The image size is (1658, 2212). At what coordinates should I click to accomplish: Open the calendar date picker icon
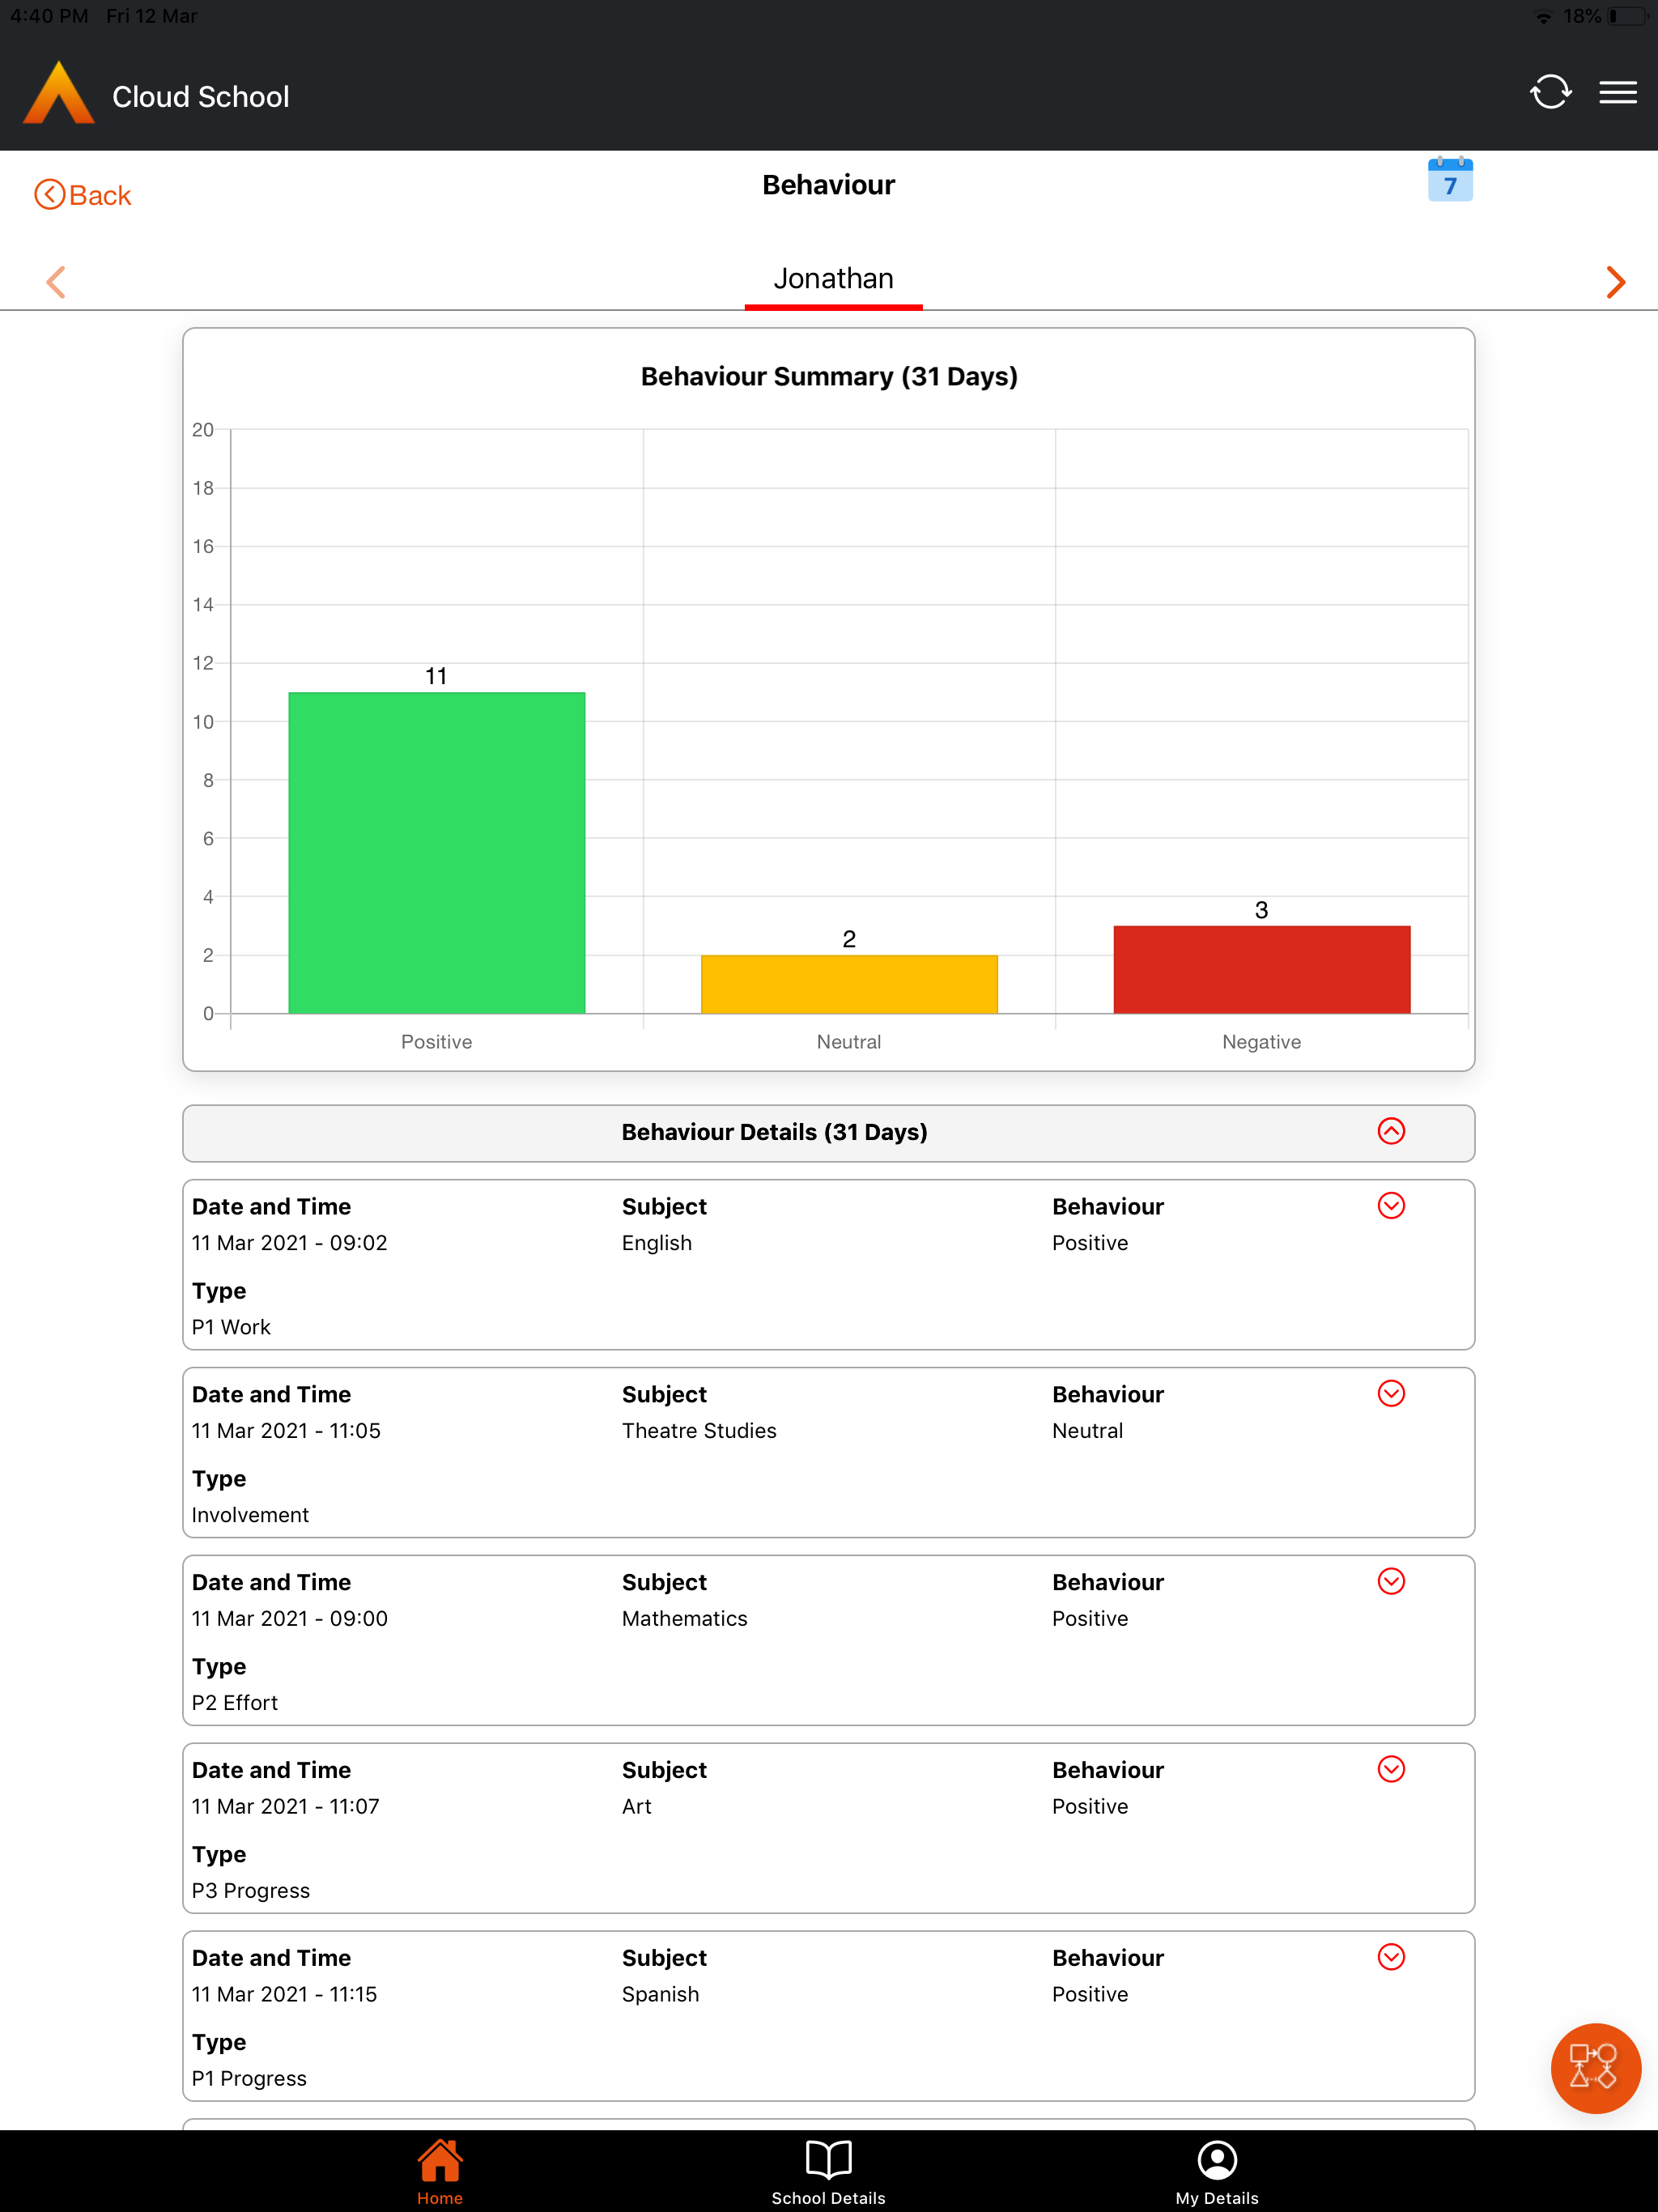[1449, 180]
